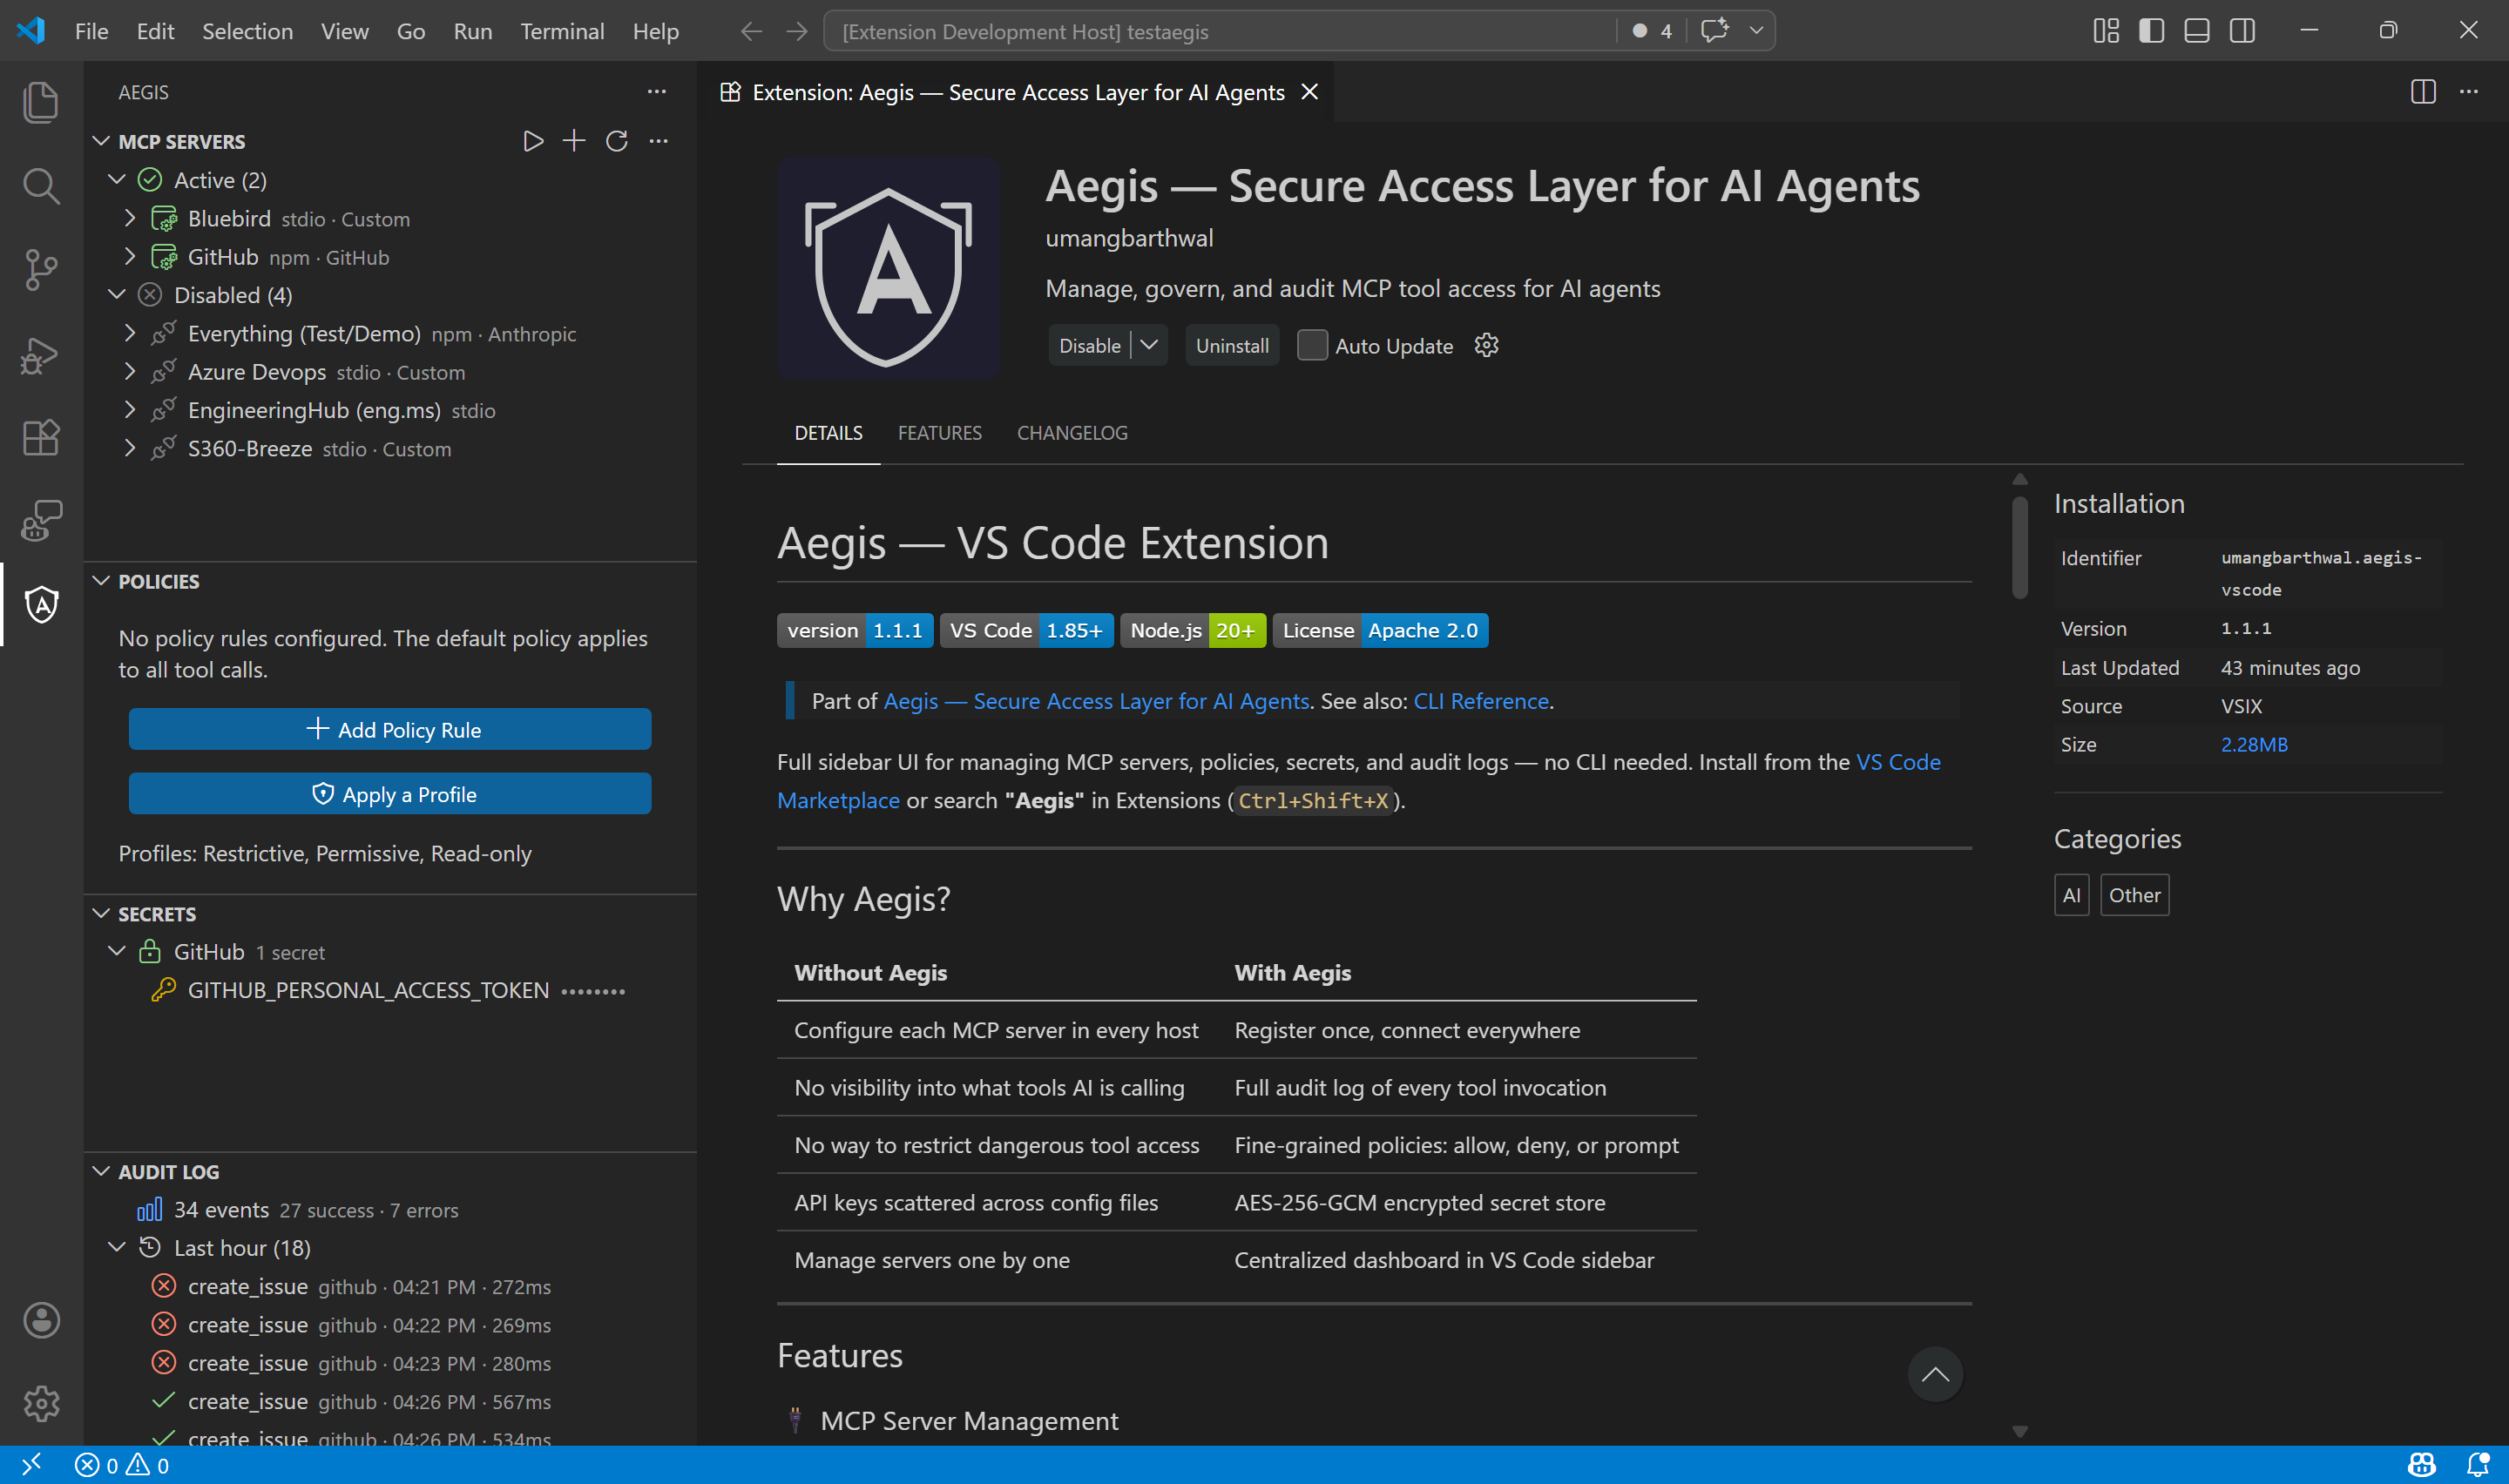
Task: Expand the GitHub npm server entry
Action: coord(130,257)
